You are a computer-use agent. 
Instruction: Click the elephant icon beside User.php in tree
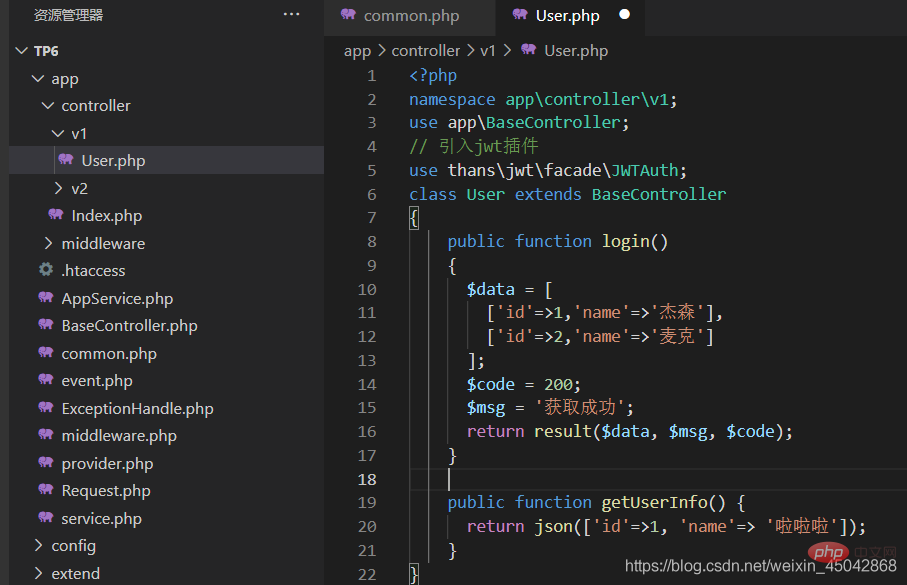tap(66, 159)
